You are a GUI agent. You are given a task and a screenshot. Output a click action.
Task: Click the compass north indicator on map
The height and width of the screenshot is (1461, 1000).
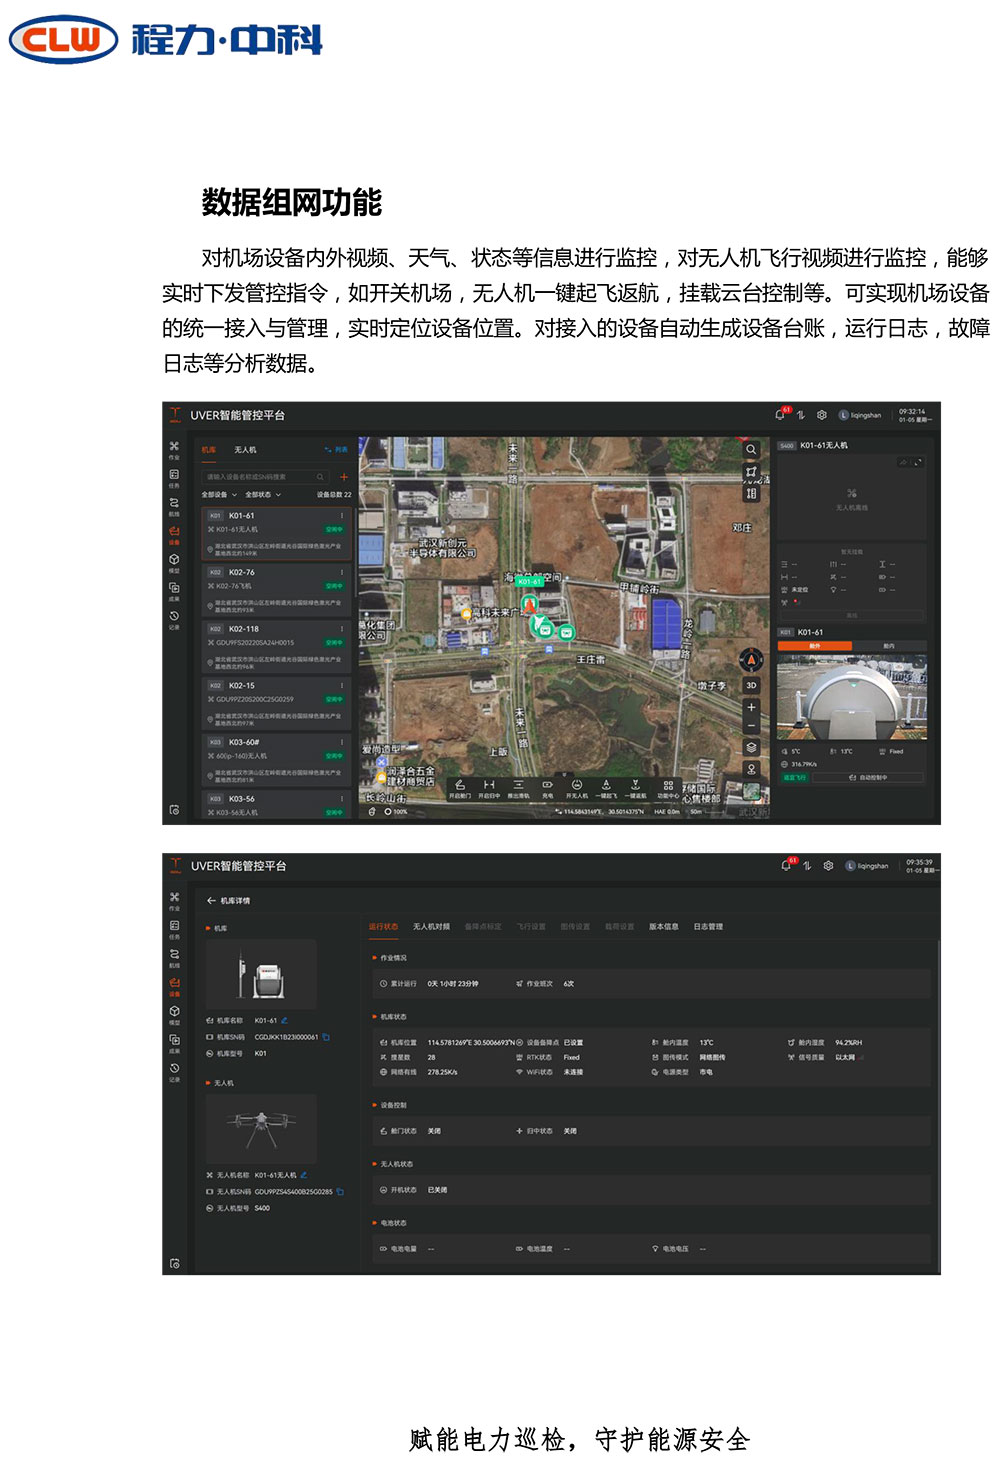pyautogui.click(x=751, y=660)
